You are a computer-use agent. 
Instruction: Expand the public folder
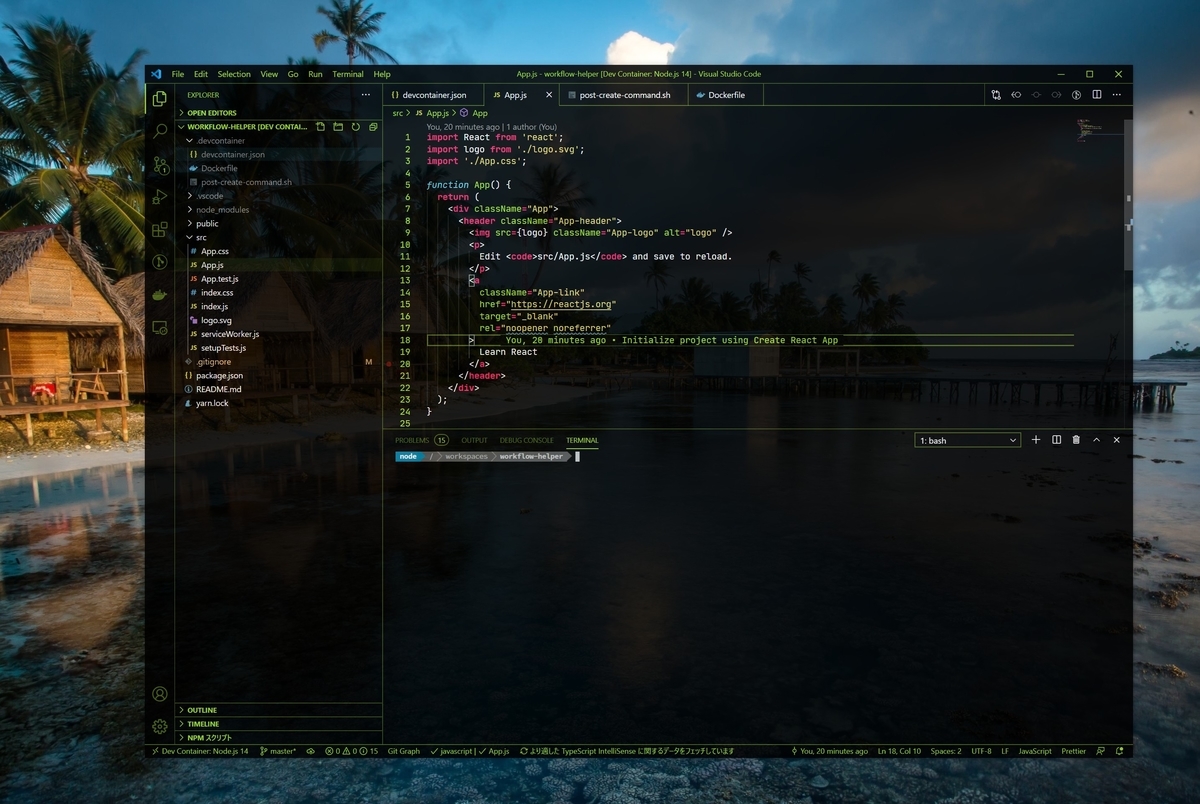(280, 224)
